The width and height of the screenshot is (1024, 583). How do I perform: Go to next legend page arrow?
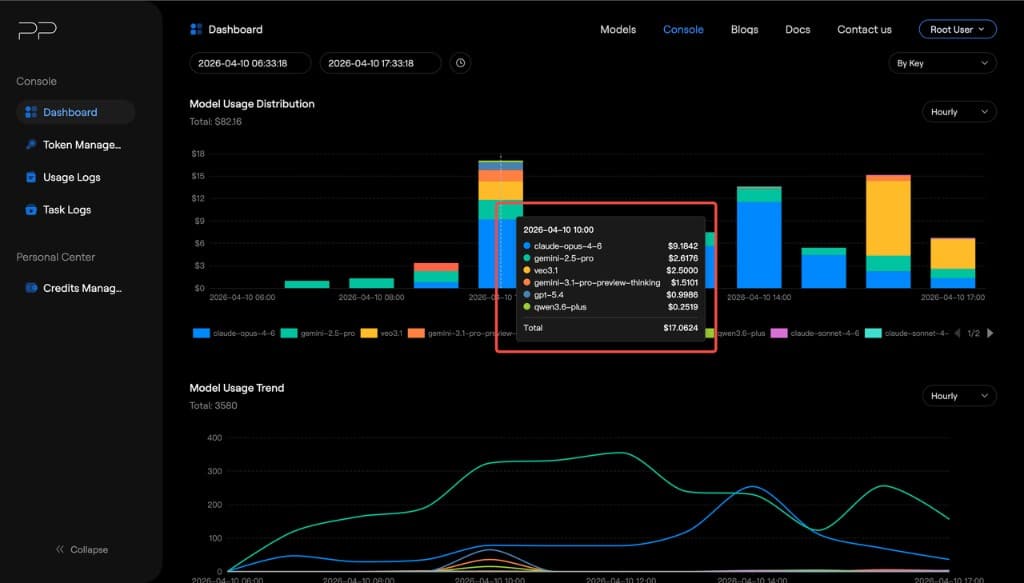(x=990, y=333)
